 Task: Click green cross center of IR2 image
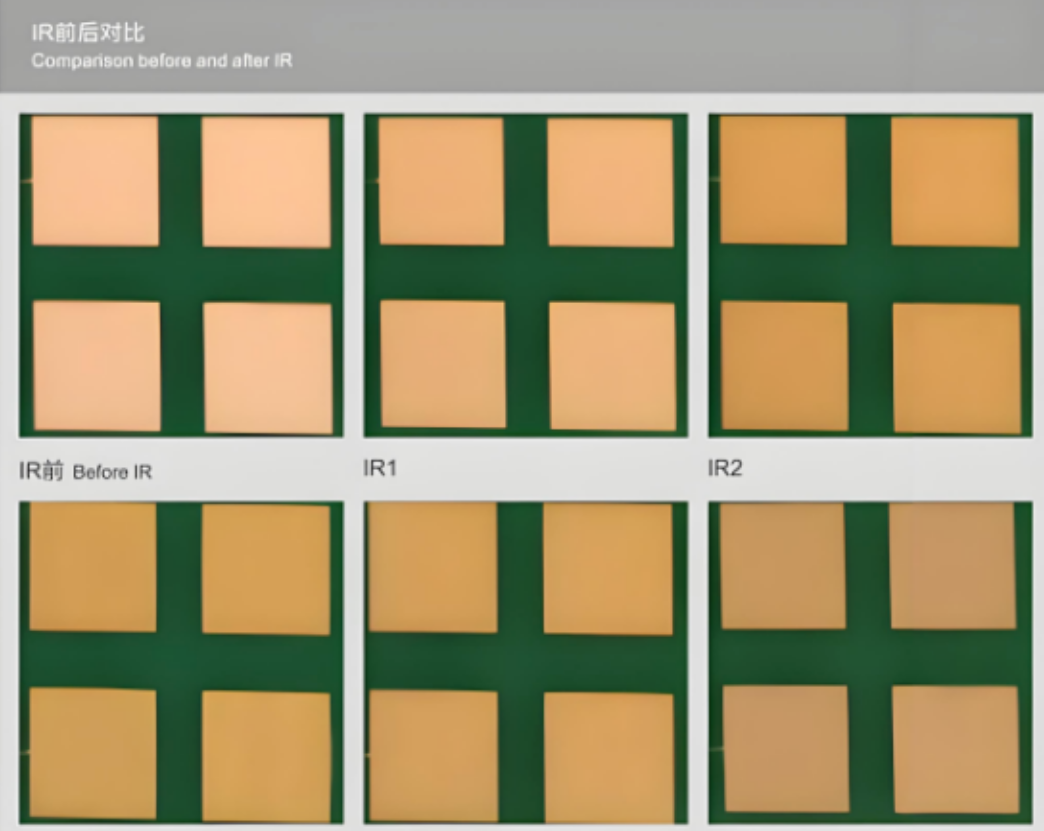(x=869, y=273)
